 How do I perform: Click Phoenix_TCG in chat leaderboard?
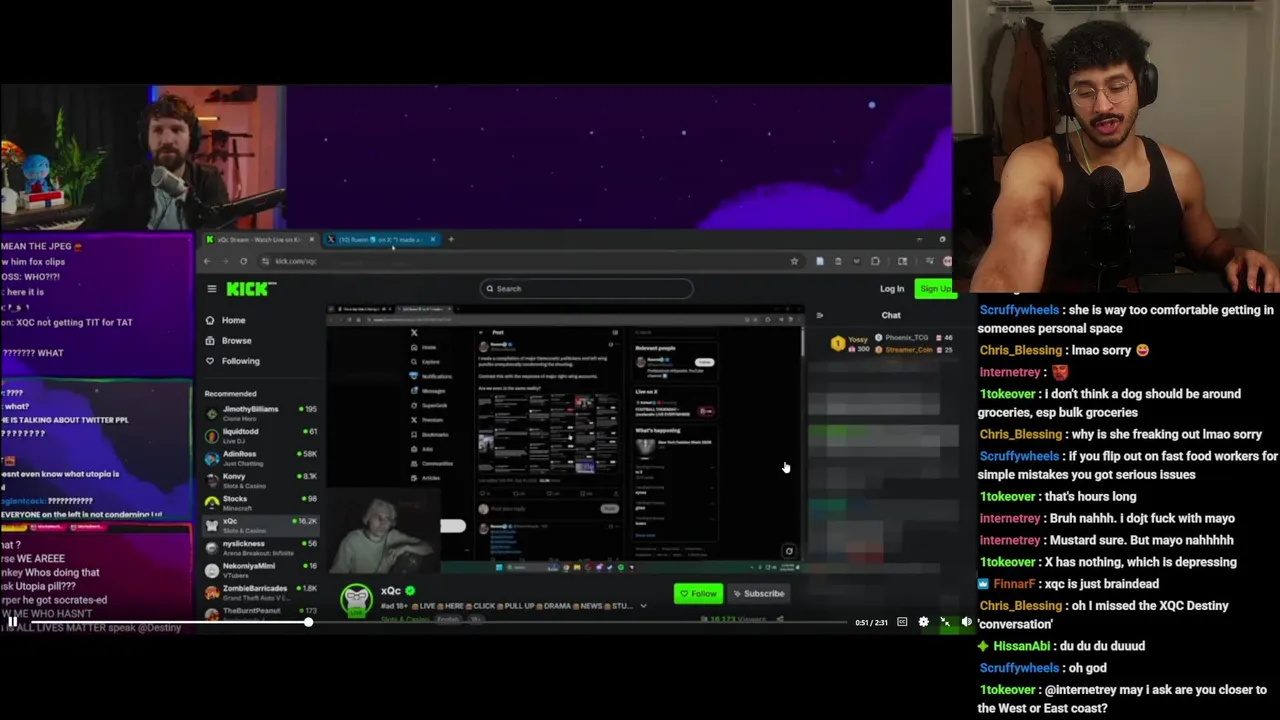906,338
